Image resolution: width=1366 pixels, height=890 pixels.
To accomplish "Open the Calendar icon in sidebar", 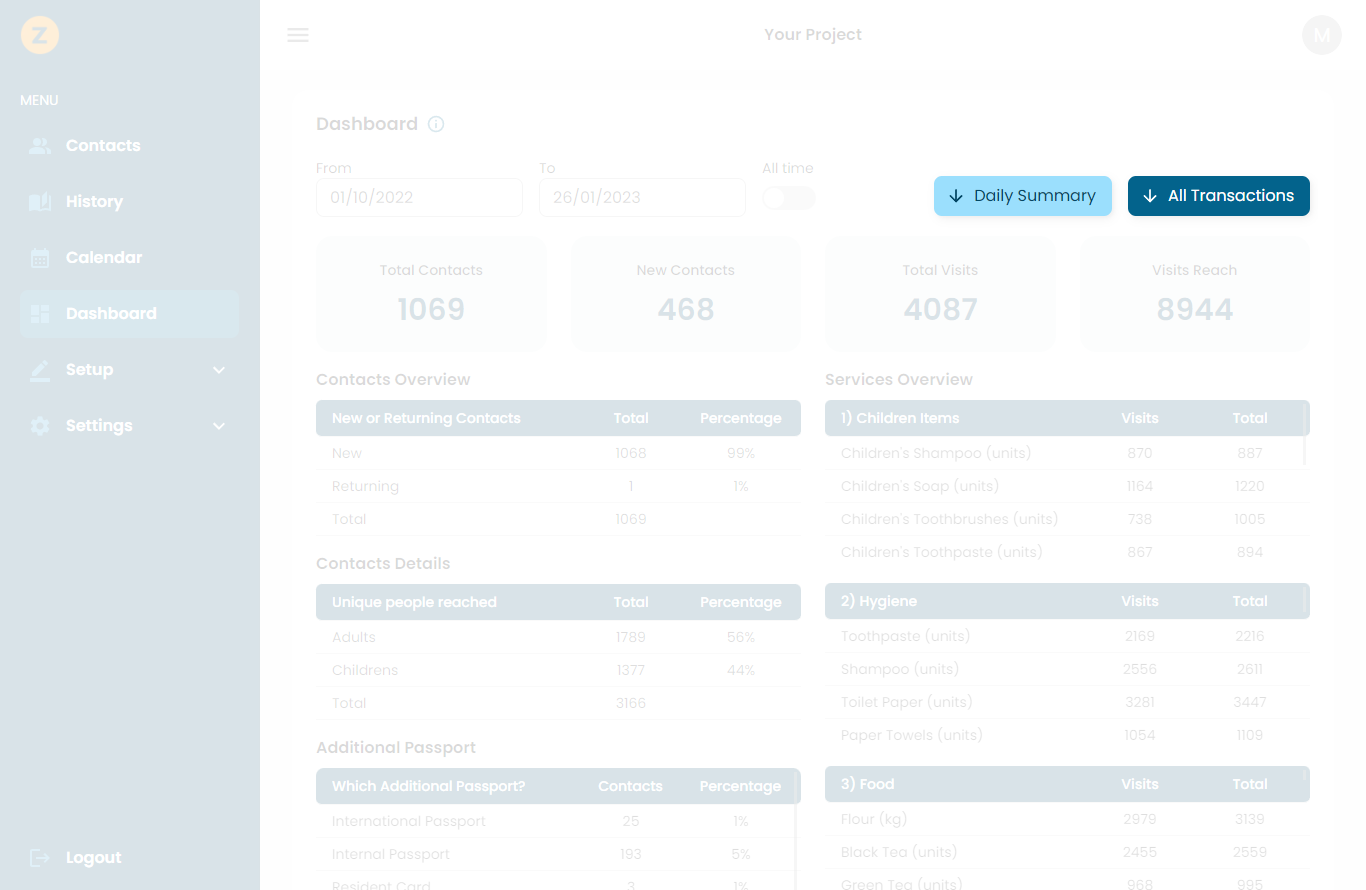I will [x=40, y=257].
